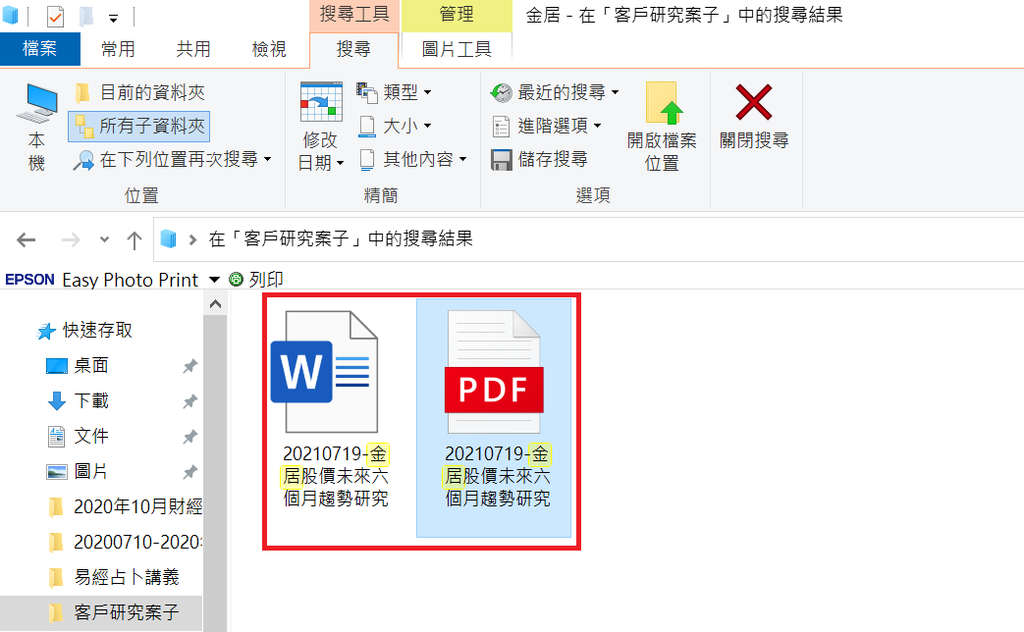Viewport: 1024px width, 632px height.
Task: Open 易經占卜講義 folder in sidebar
Action: [114, 577]
